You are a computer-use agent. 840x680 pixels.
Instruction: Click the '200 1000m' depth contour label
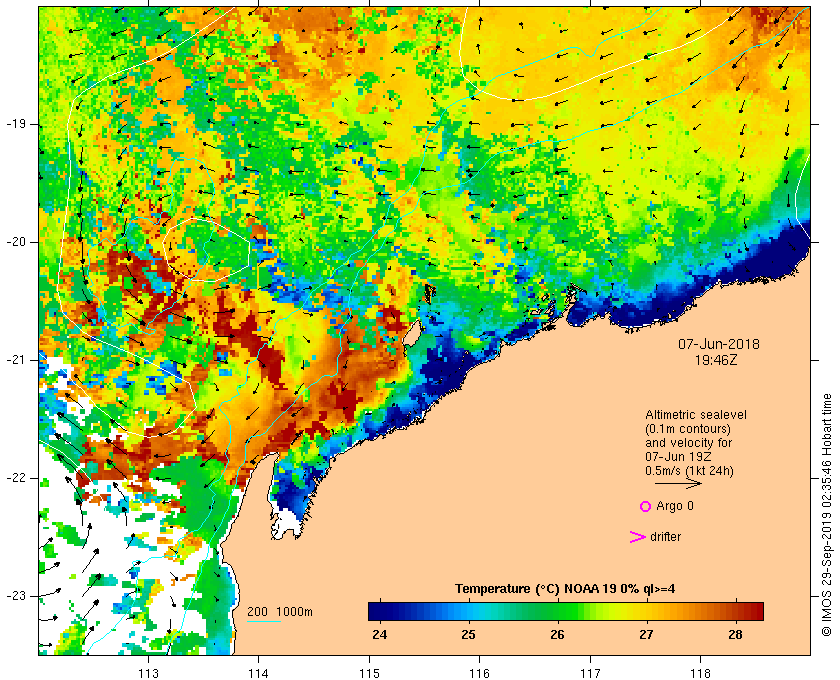click(x=280, y=612)
